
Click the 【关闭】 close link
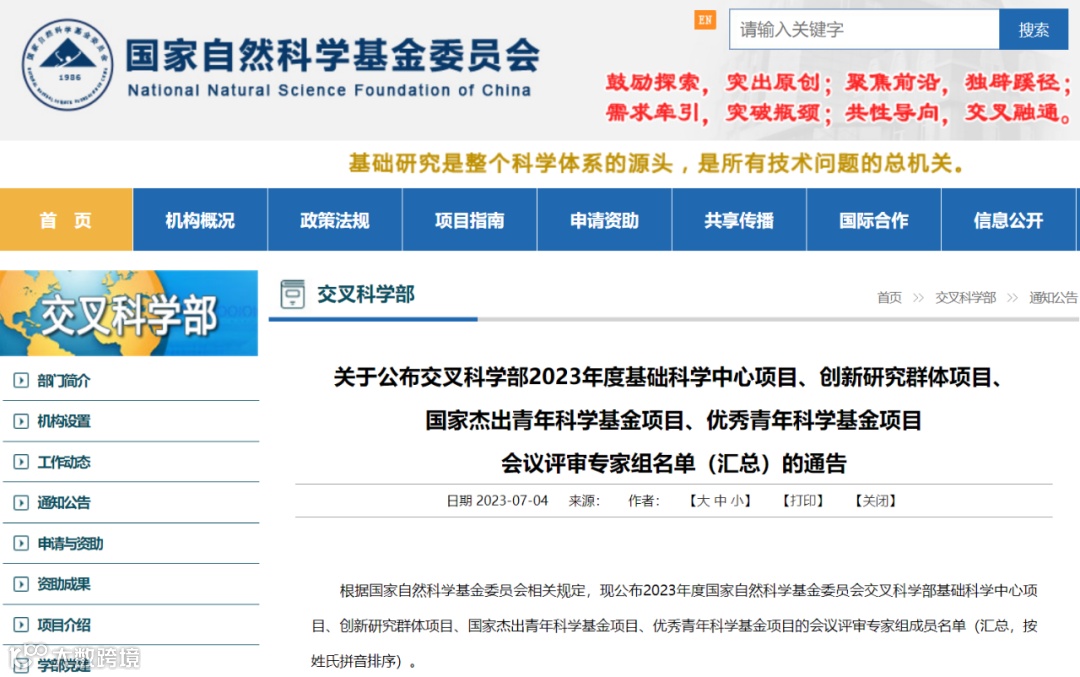pos(875,501)
